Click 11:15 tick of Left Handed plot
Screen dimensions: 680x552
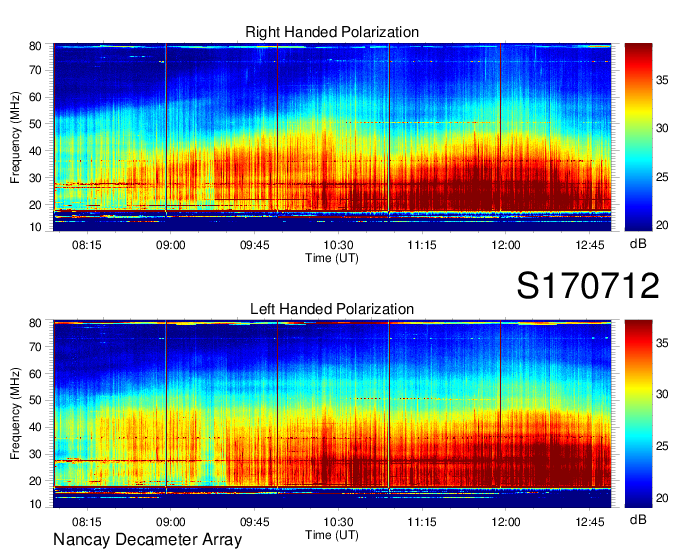(x=422, y=522)
